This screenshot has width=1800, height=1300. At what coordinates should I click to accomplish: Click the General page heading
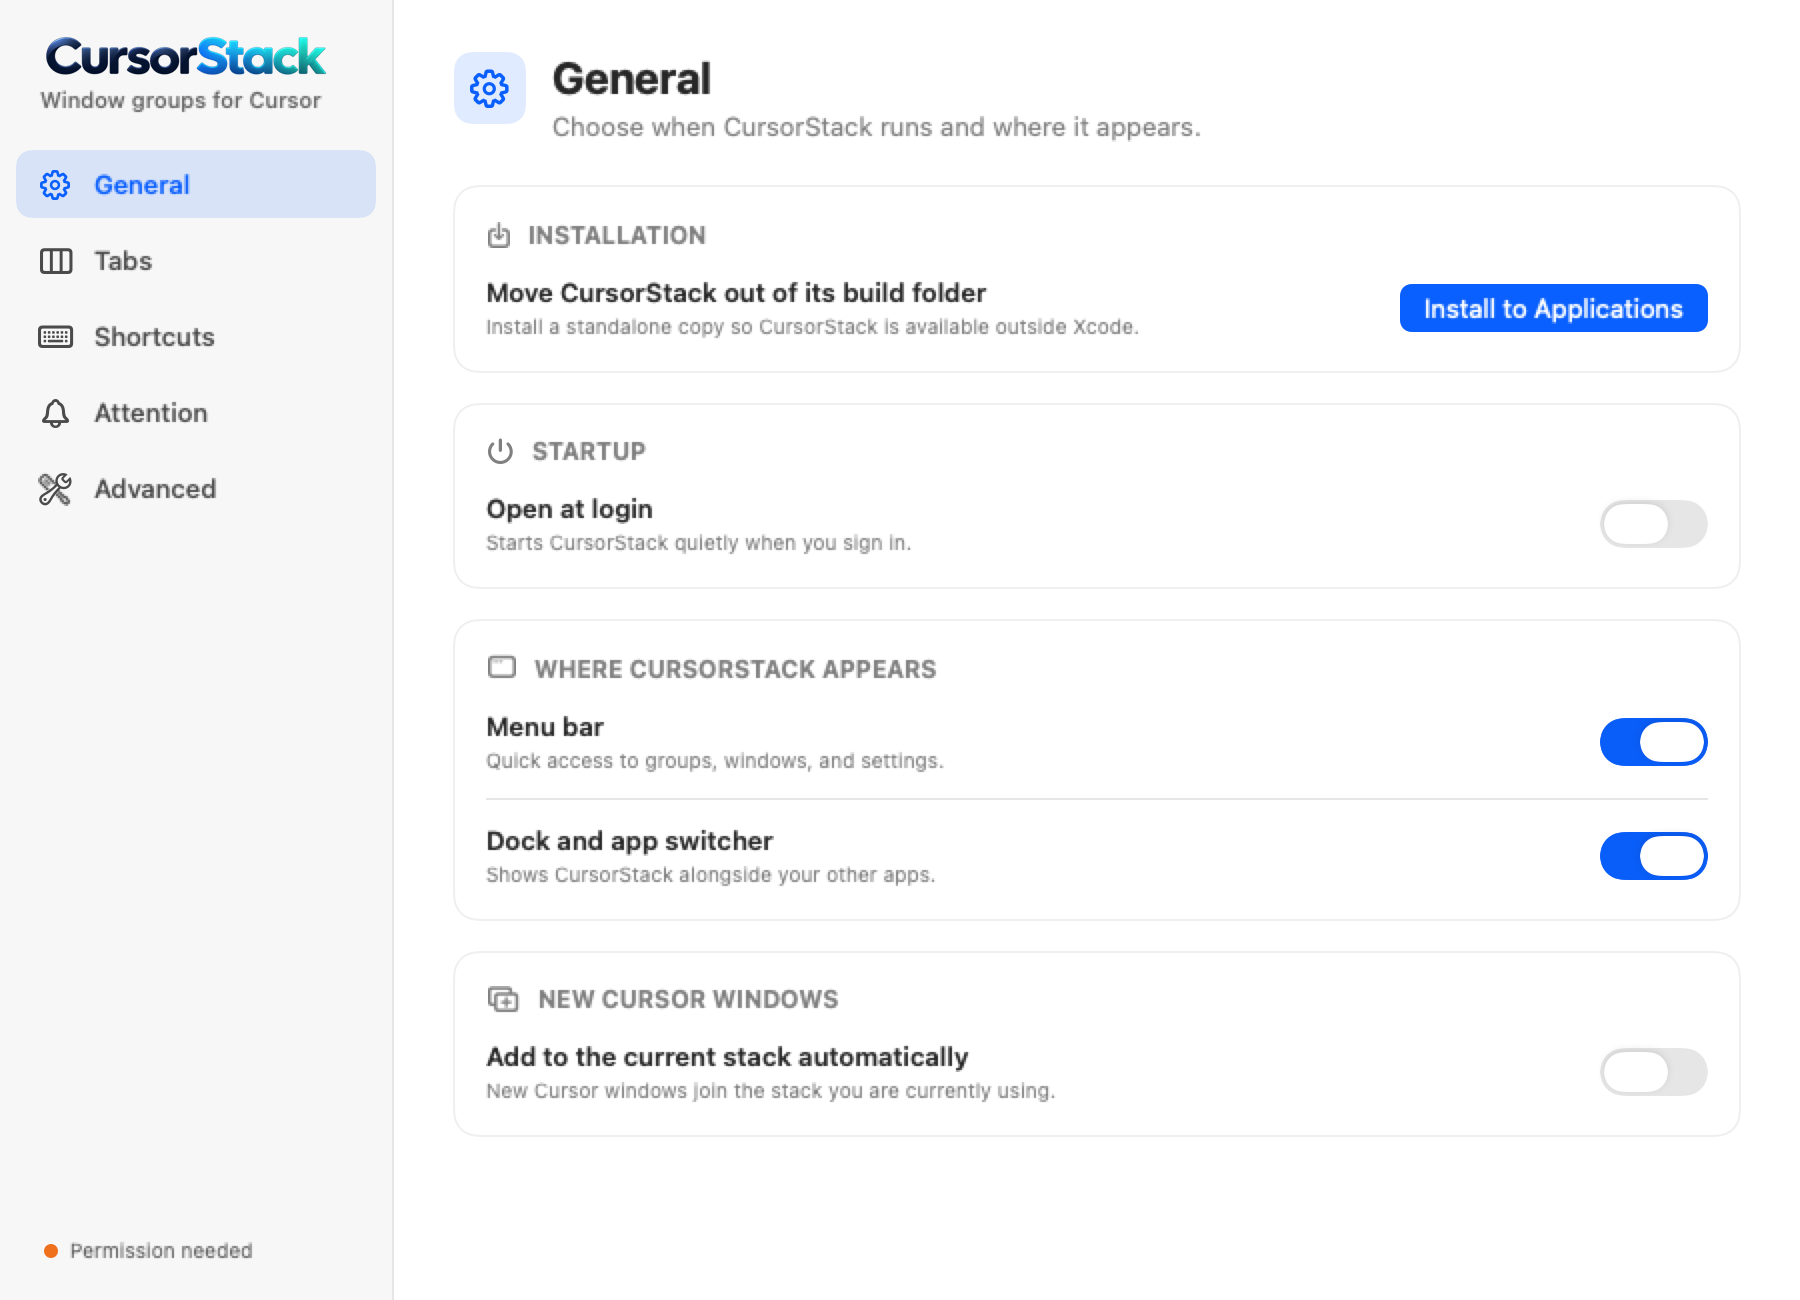632,79
